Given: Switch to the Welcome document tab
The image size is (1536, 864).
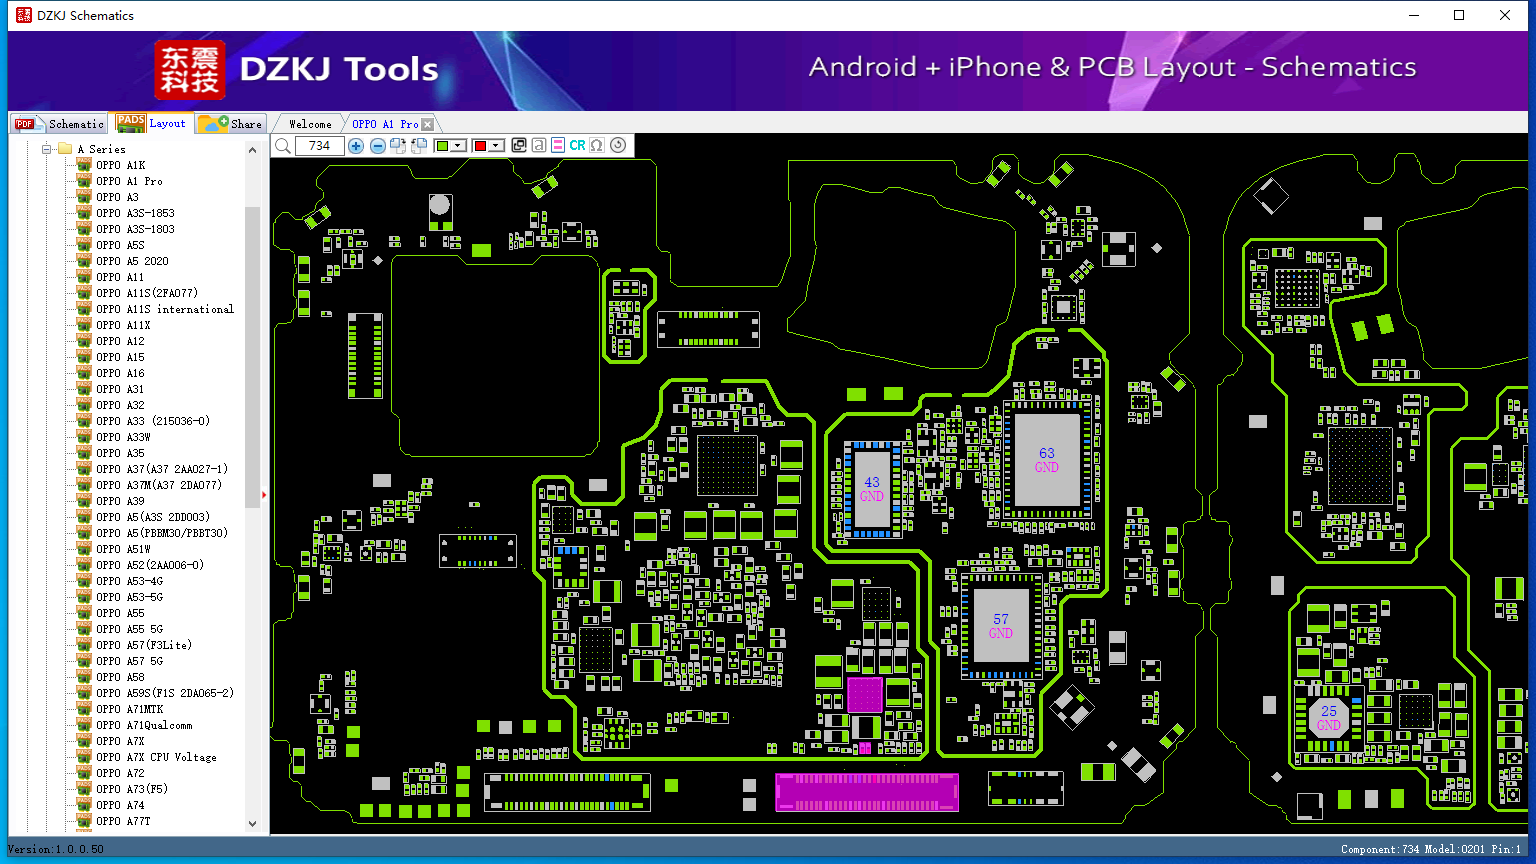Looking at the screenshot, I should point(310,124).
